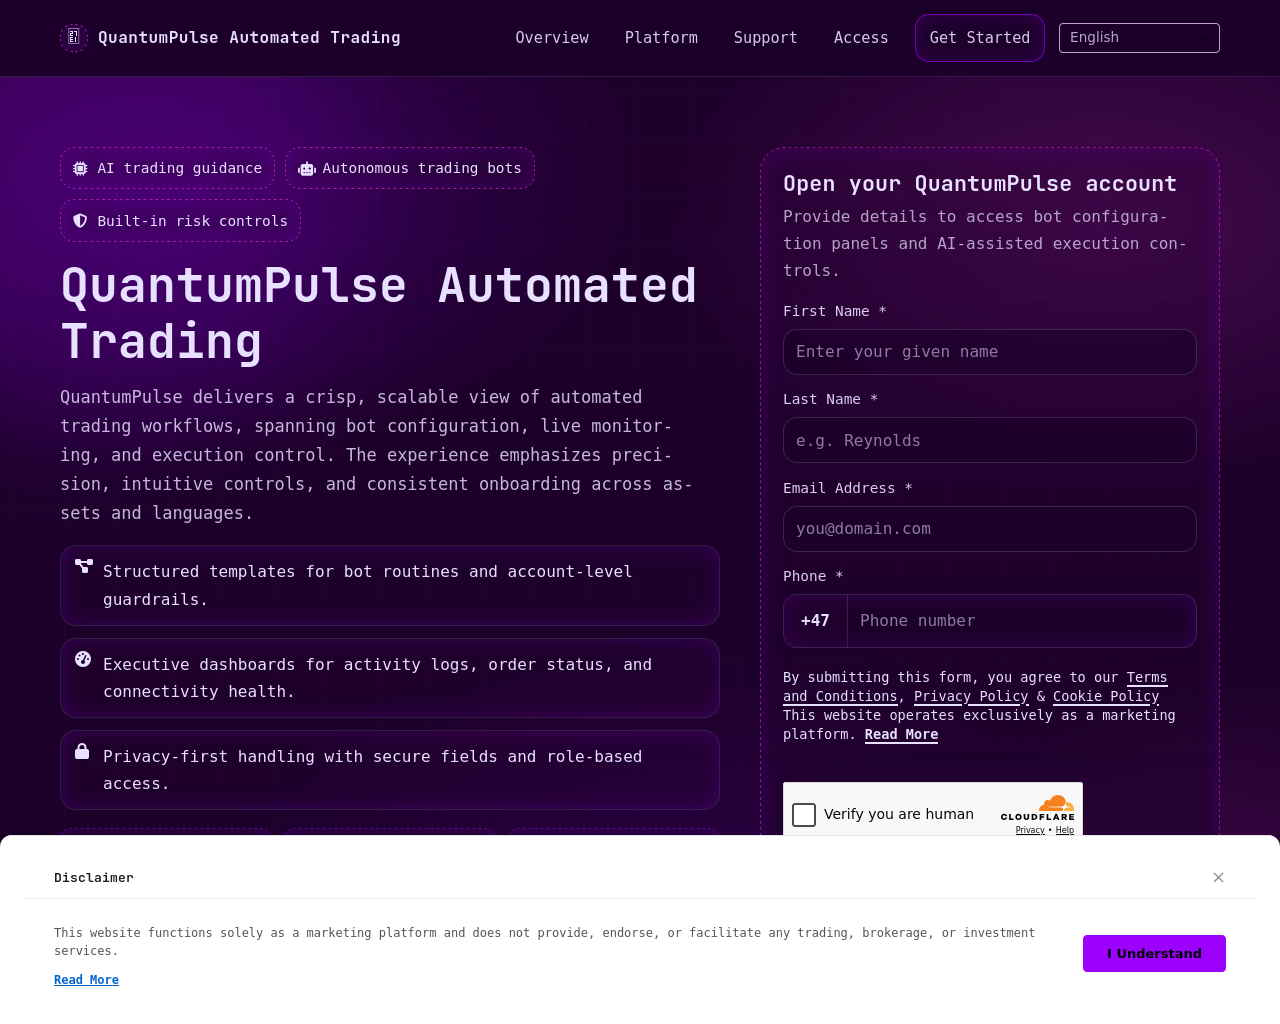Focus the Last Name input field
The image size is (1280, 1024).
click(x=990, y=440)
